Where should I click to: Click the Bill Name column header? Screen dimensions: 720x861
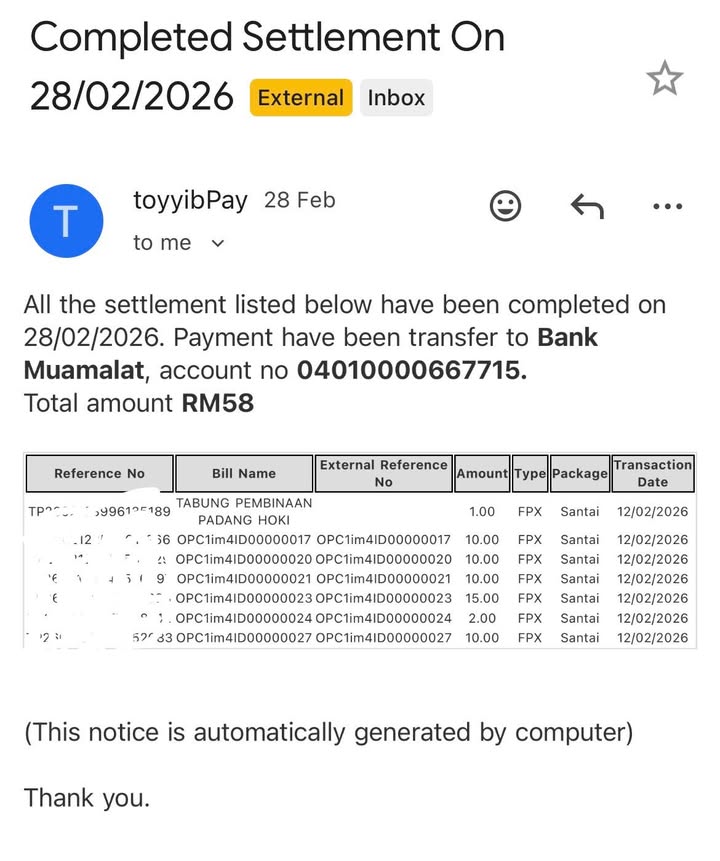pos(244,474)
